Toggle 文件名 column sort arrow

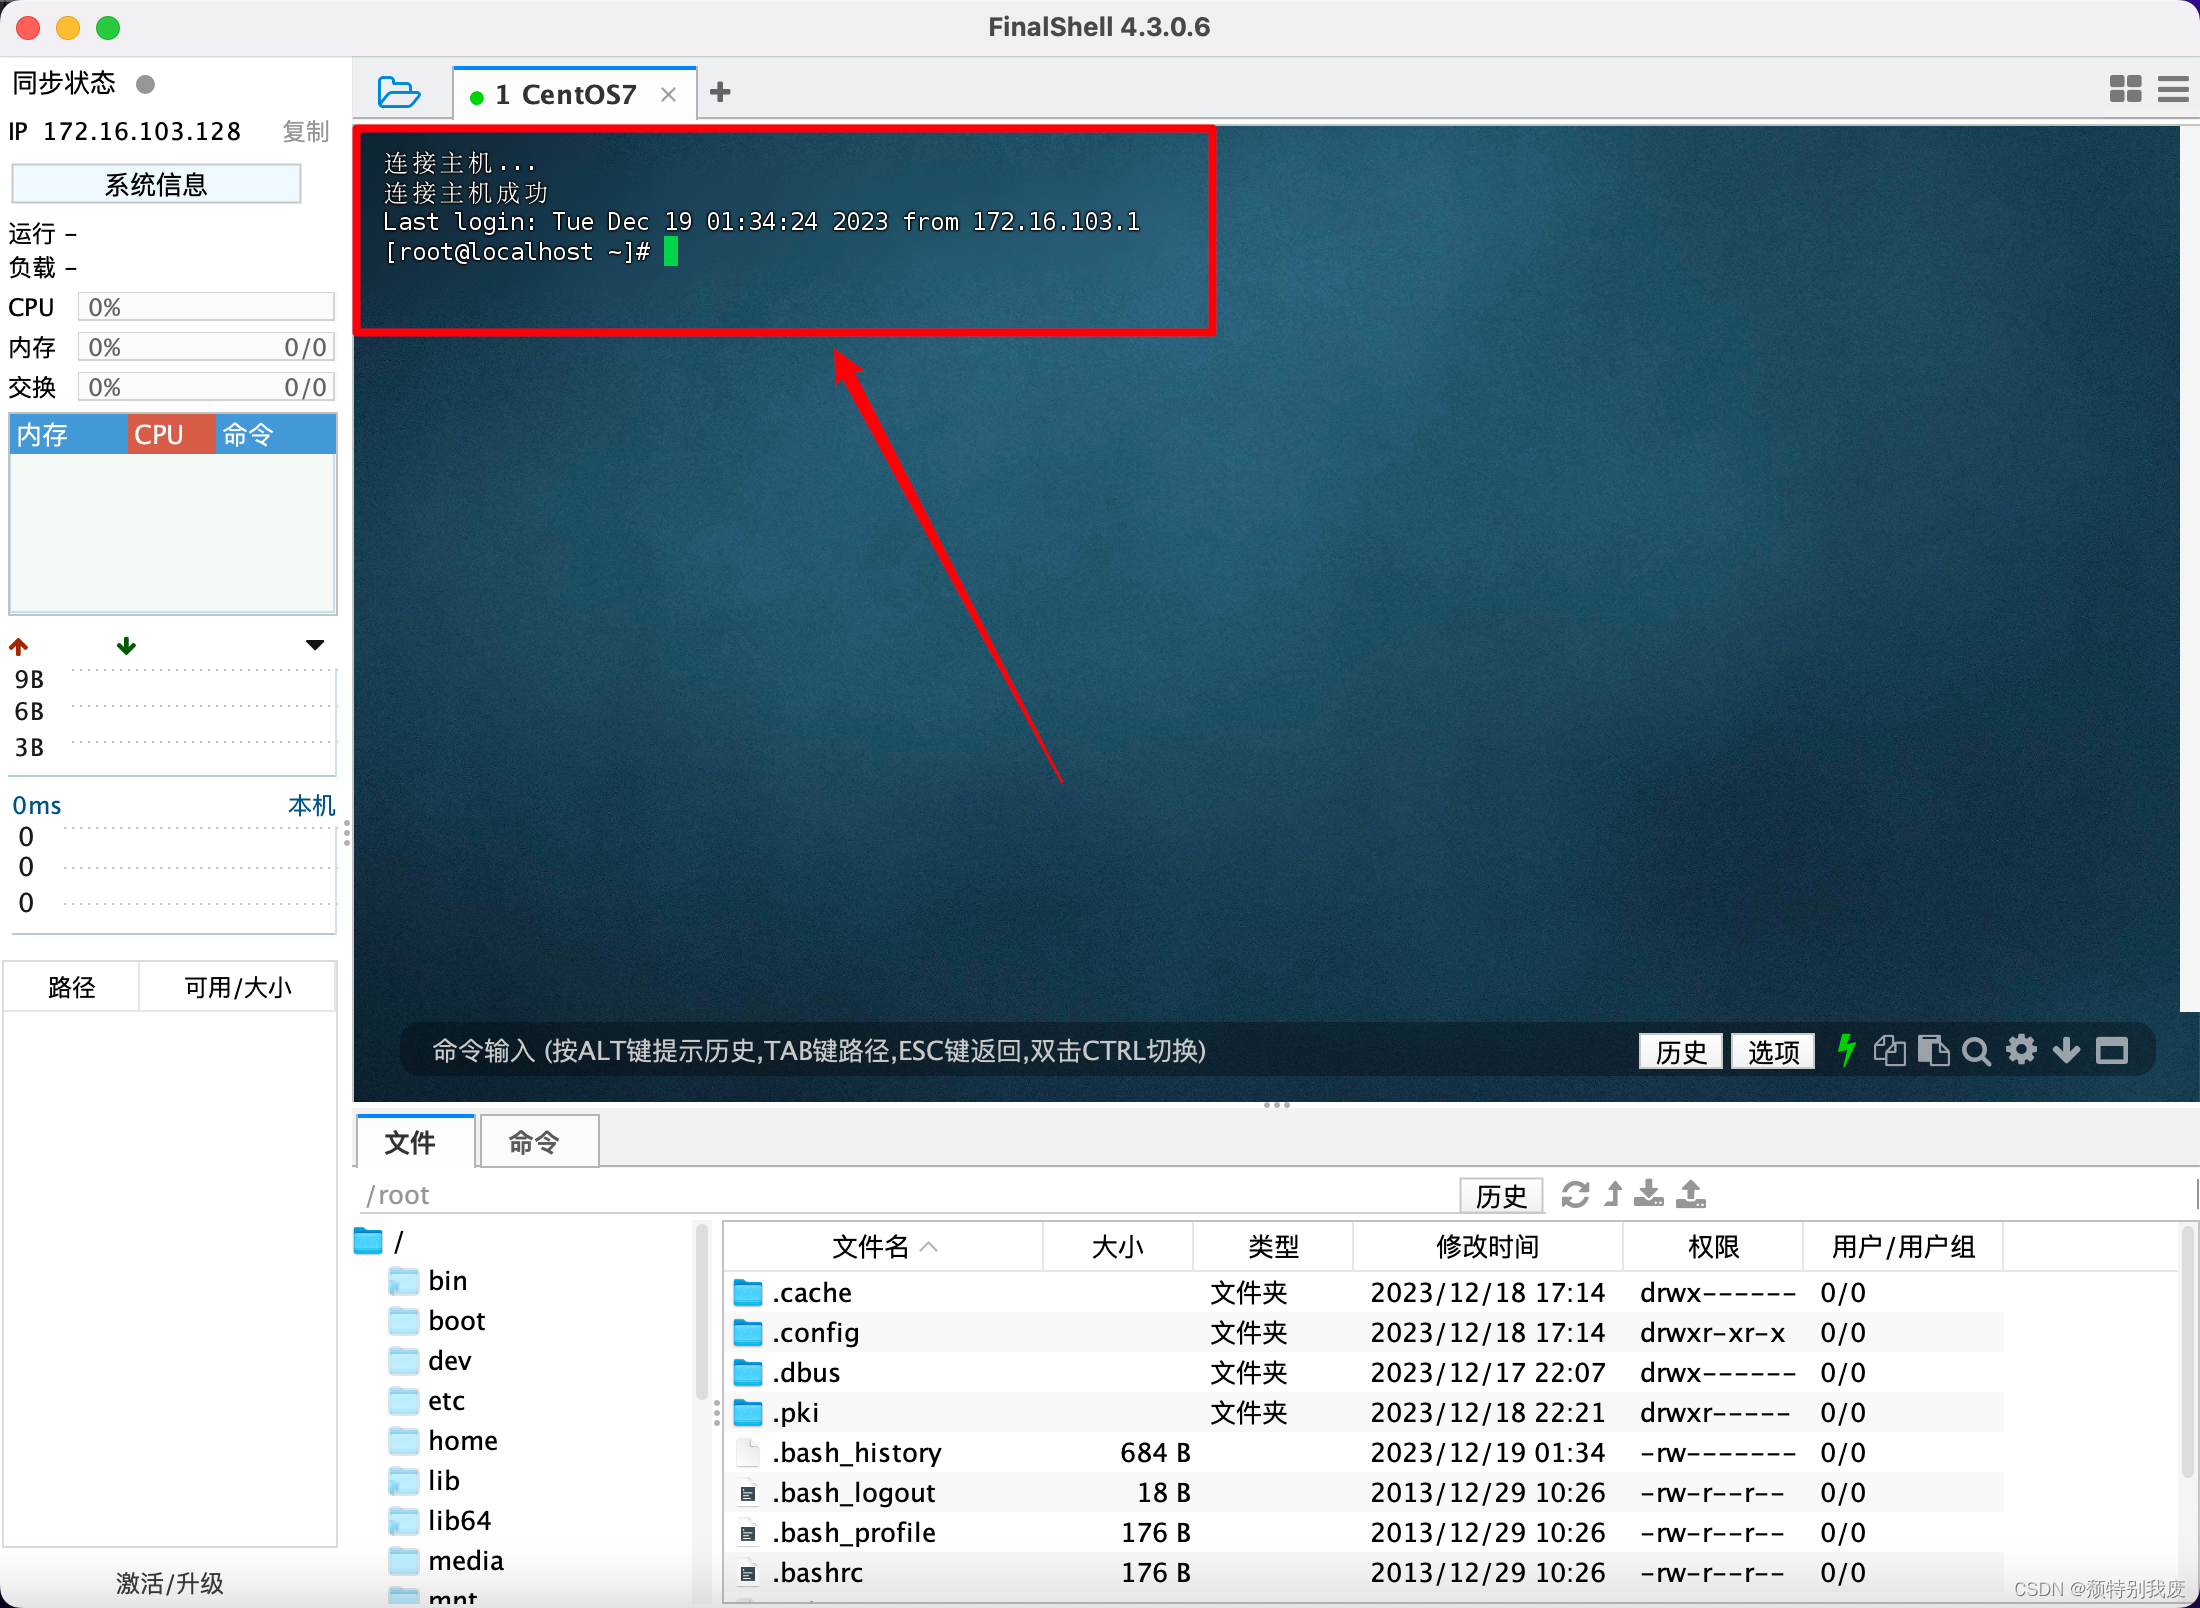tap(930, 1247)
